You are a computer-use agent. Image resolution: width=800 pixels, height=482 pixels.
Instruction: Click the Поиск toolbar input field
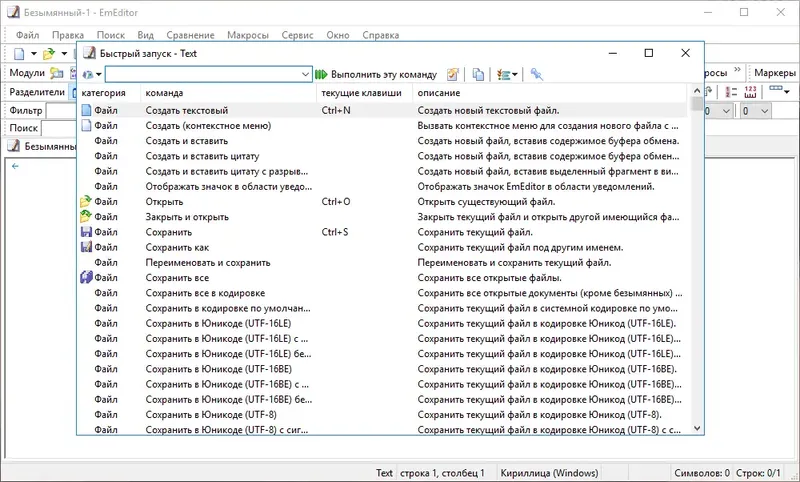59,128
